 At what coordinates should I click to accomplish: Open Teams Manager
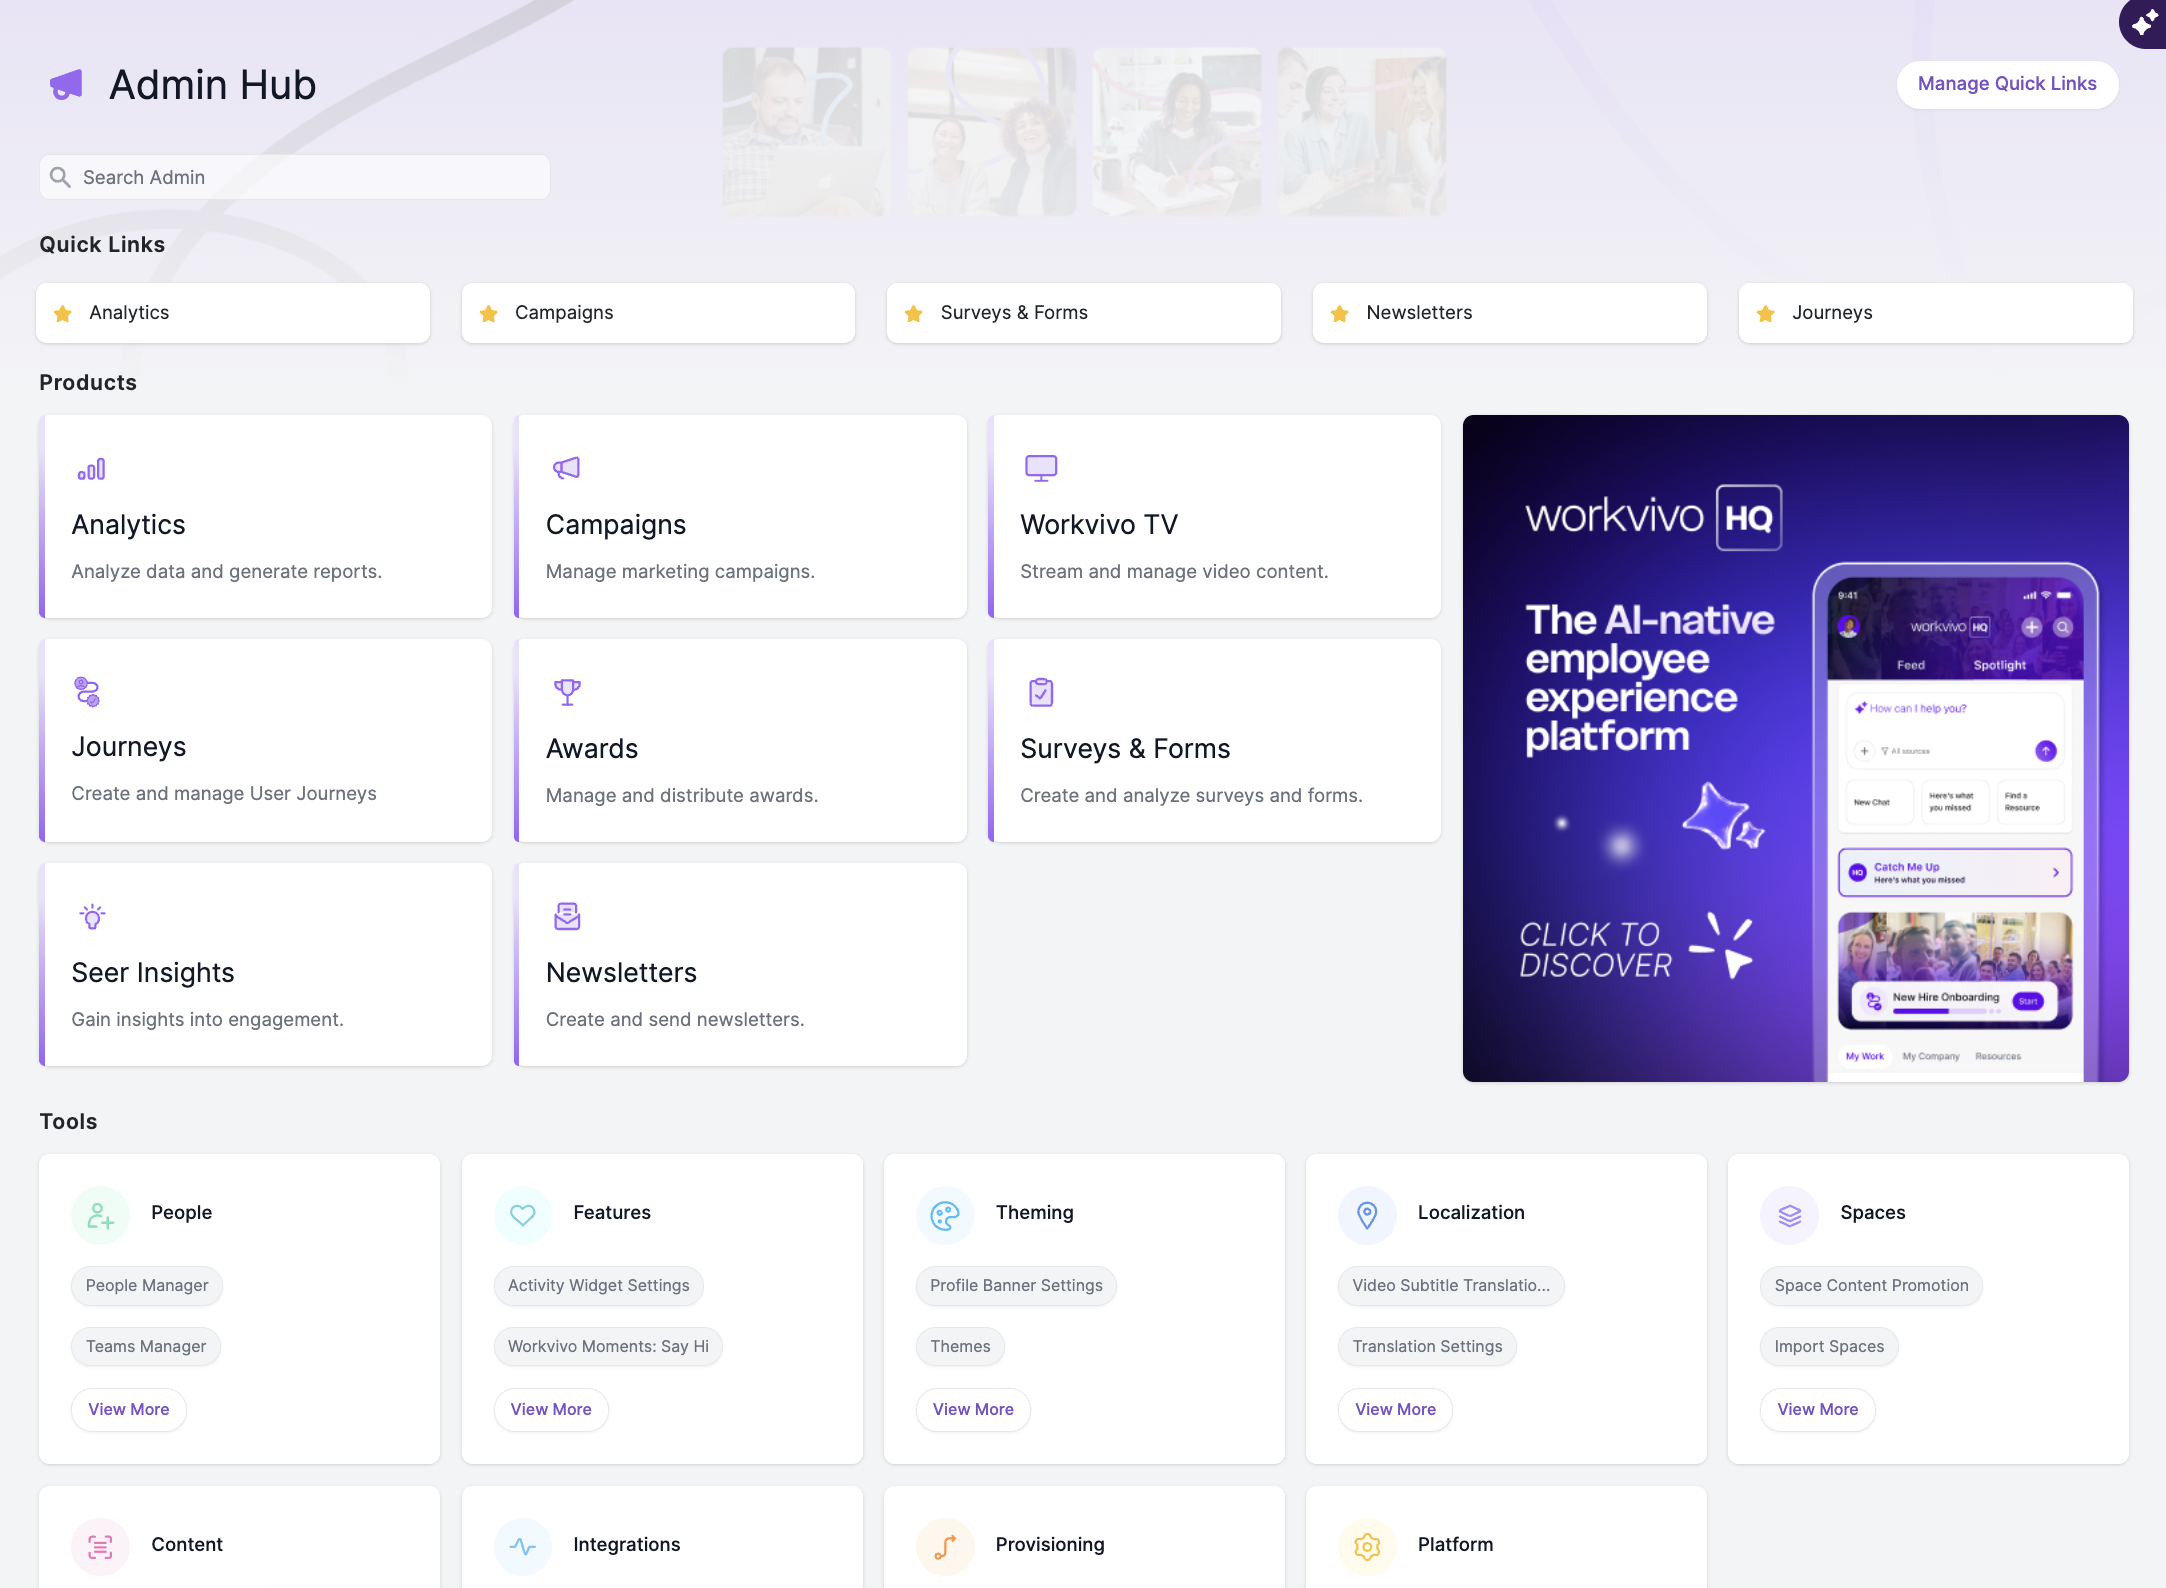[146, 1347]
